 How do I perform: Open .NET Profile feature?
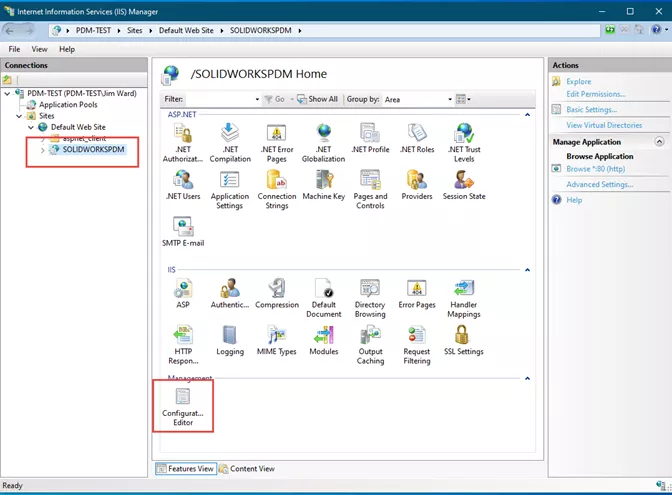[x=370, y=138]
